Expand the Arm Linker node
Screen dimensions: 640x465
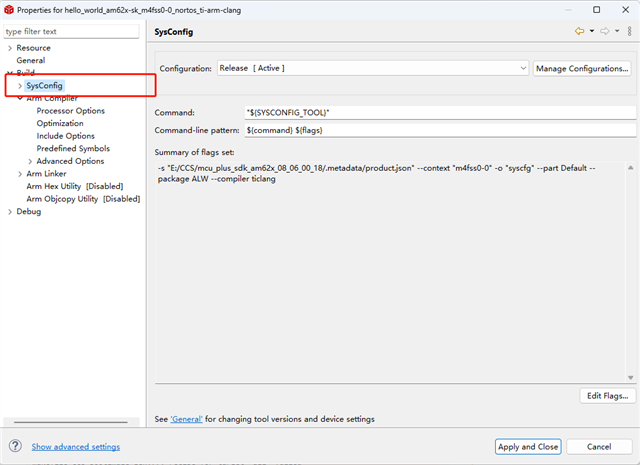pyautogui.click(x=20, y=173)
